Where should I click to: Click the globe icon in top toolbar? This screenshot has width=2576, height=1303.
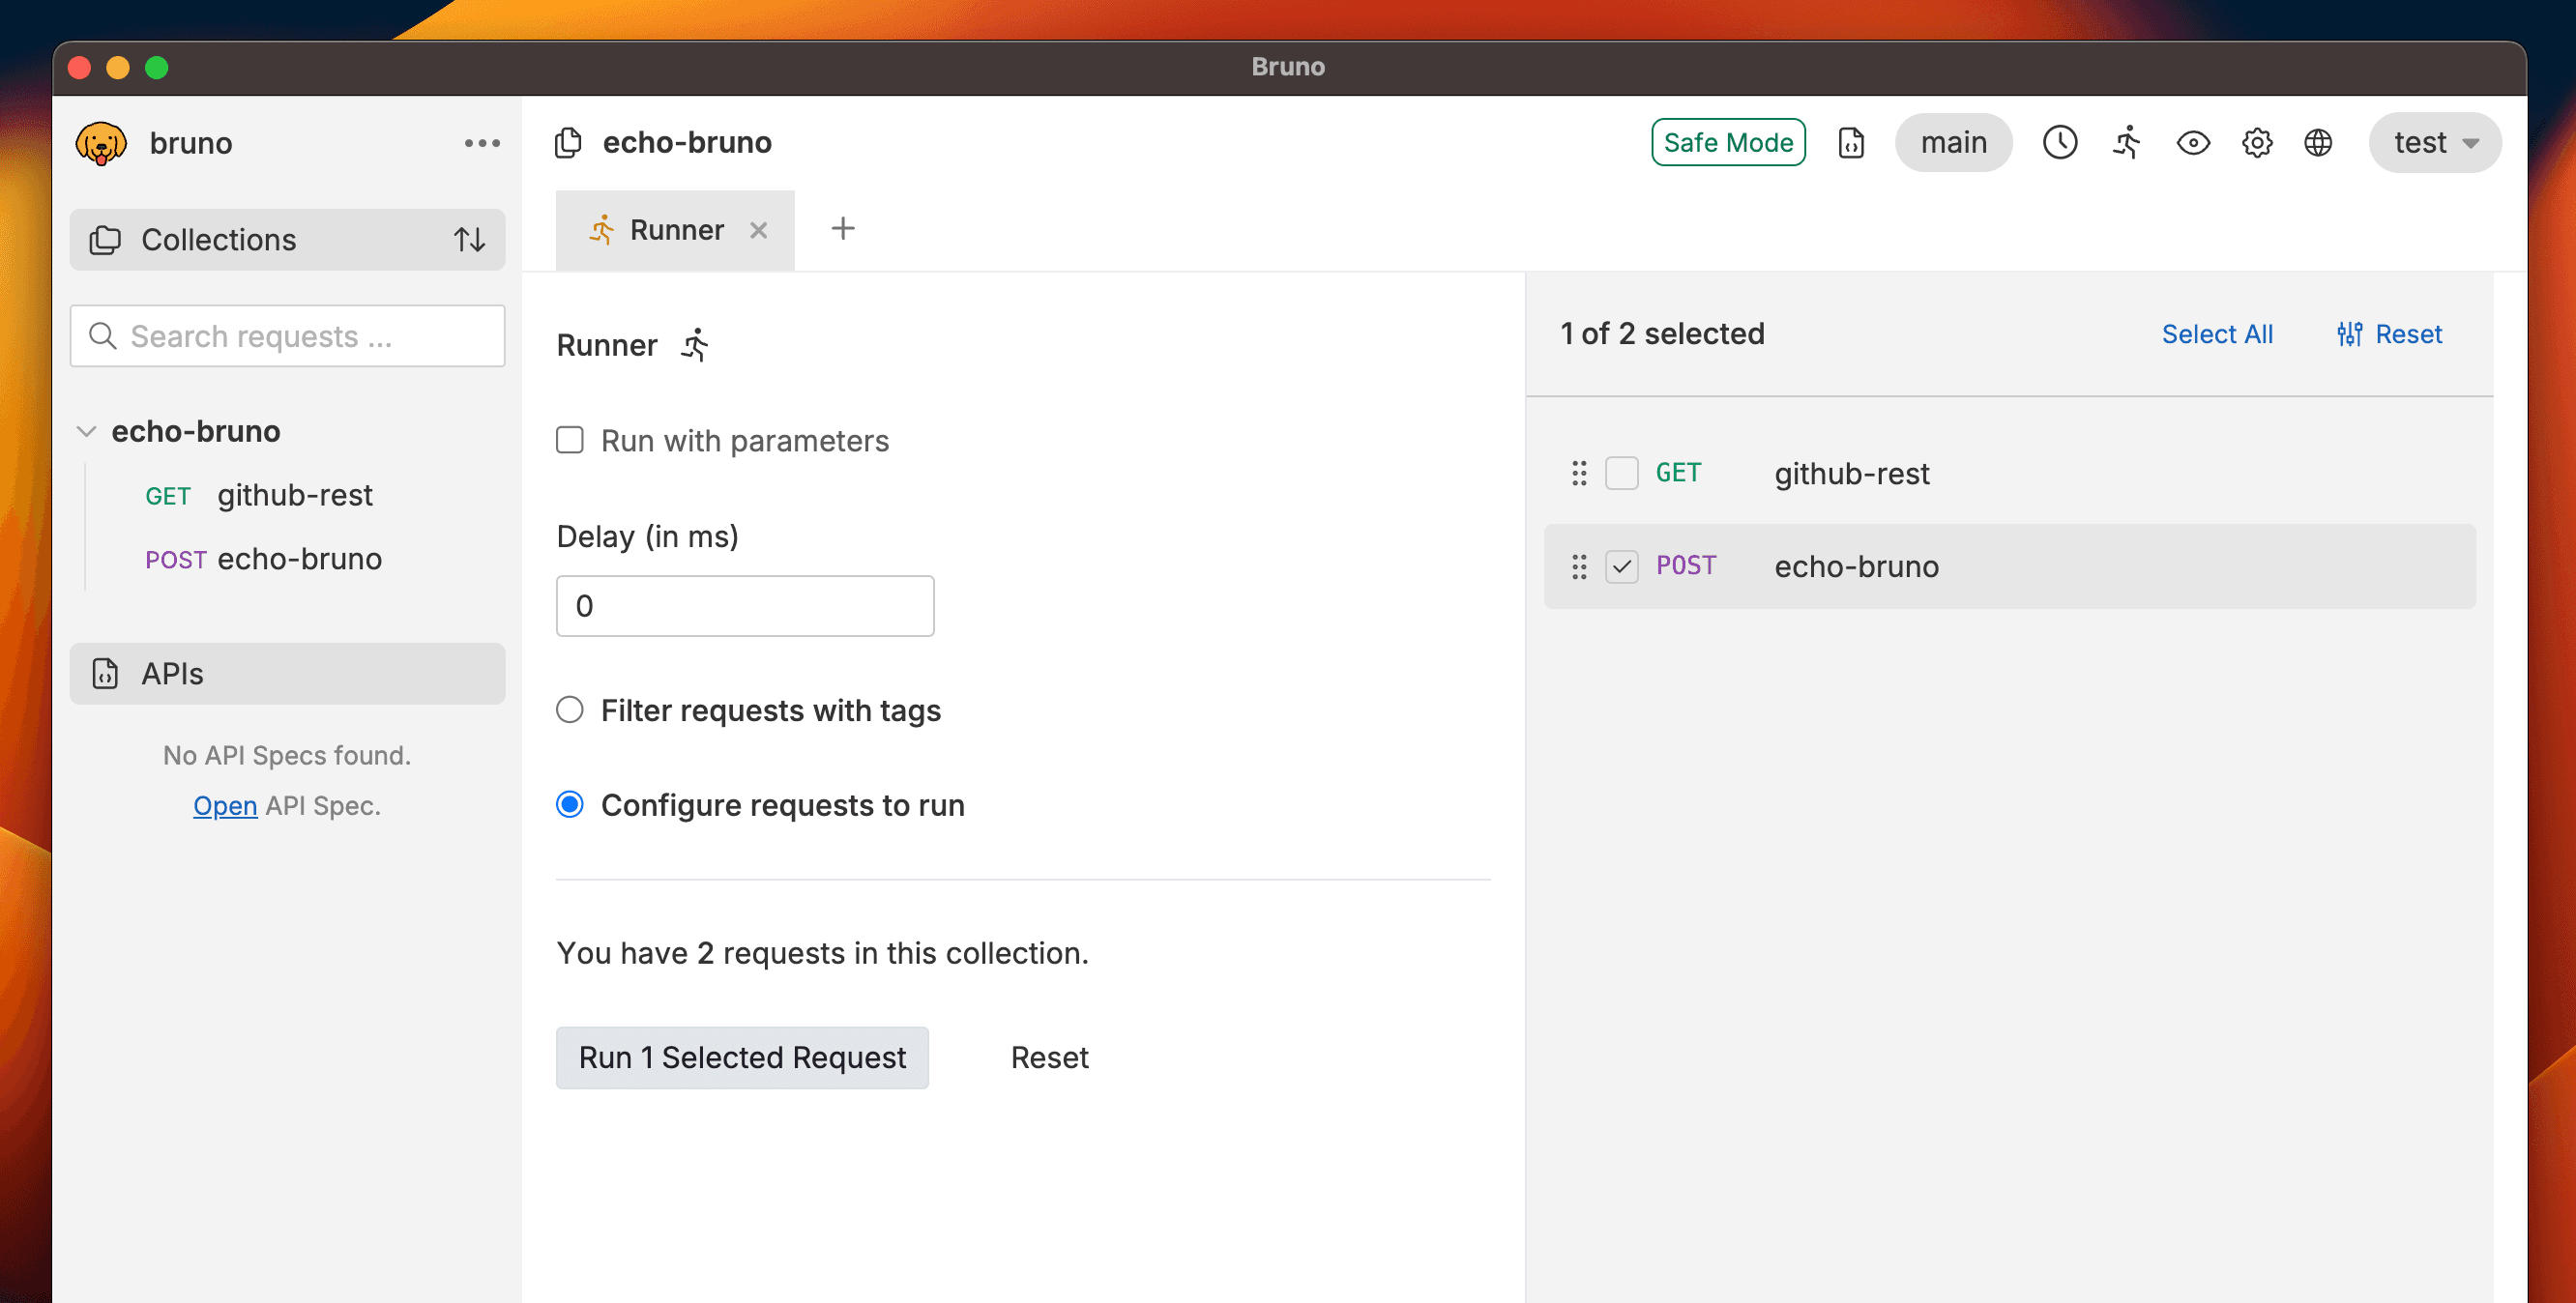(x=2318, y=143)
